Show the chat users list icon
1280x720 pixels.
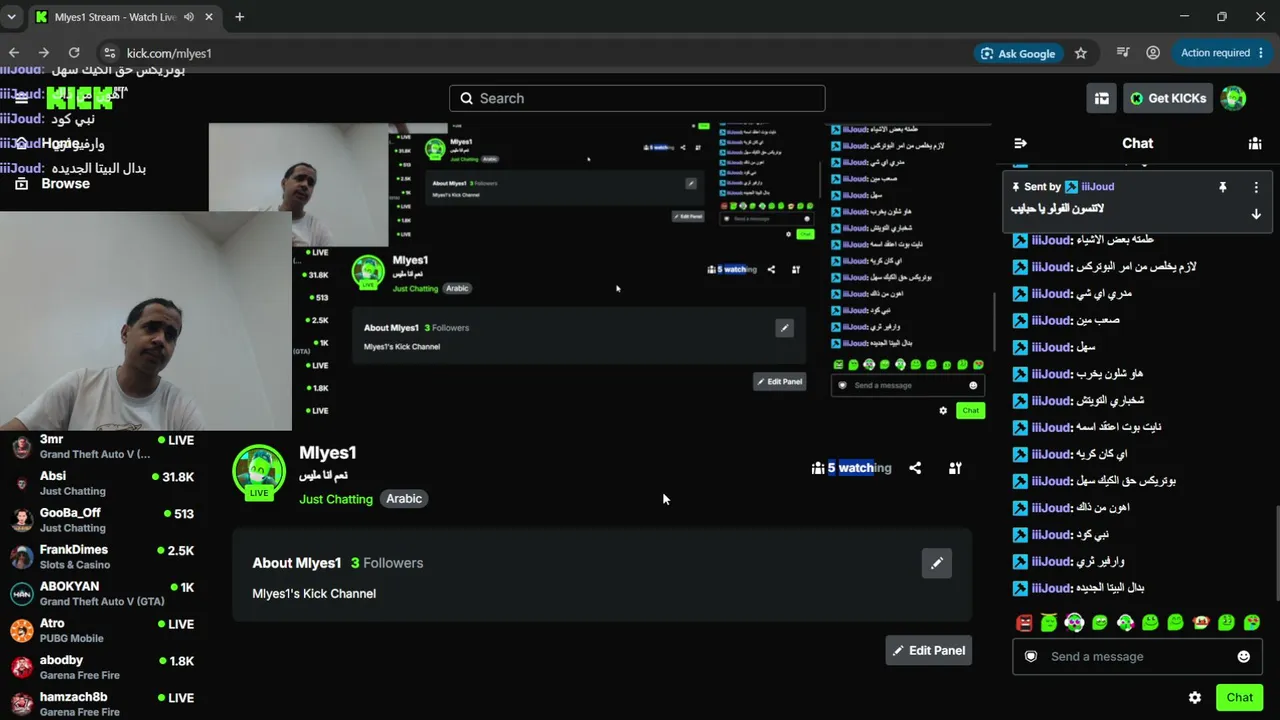click(x=1255, y=143)
